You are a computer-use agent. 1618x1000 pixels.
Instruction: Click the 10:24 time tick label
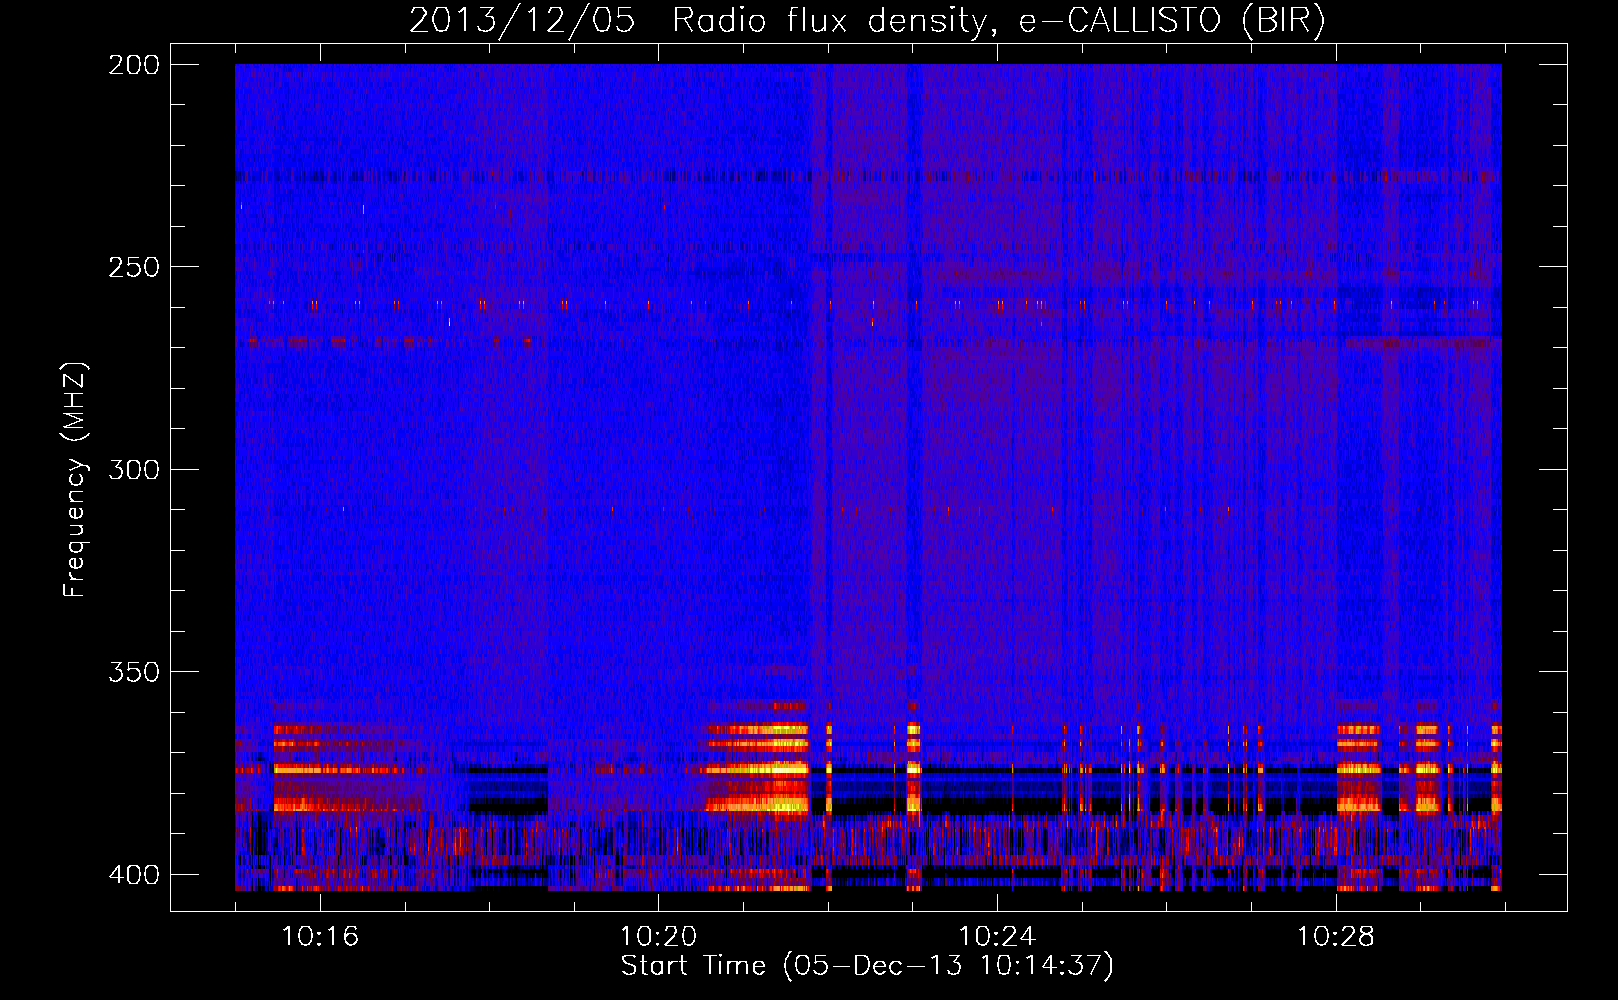click(x=997, y=936)
